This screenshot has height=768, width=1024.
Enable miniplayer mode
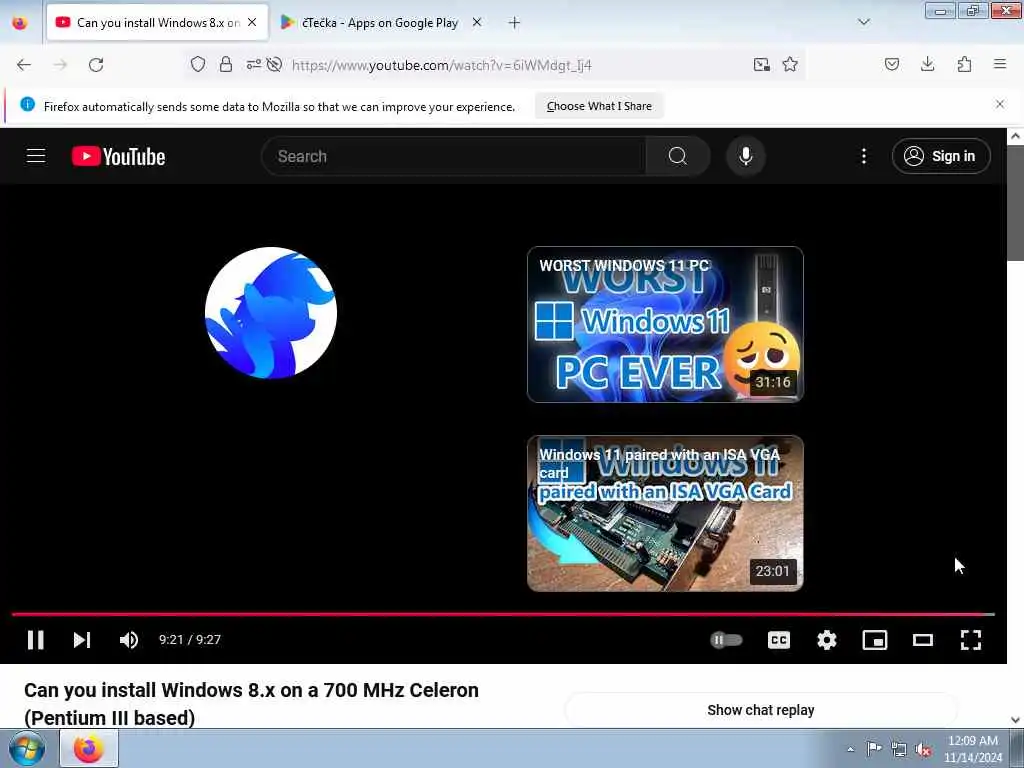[874, 640]
